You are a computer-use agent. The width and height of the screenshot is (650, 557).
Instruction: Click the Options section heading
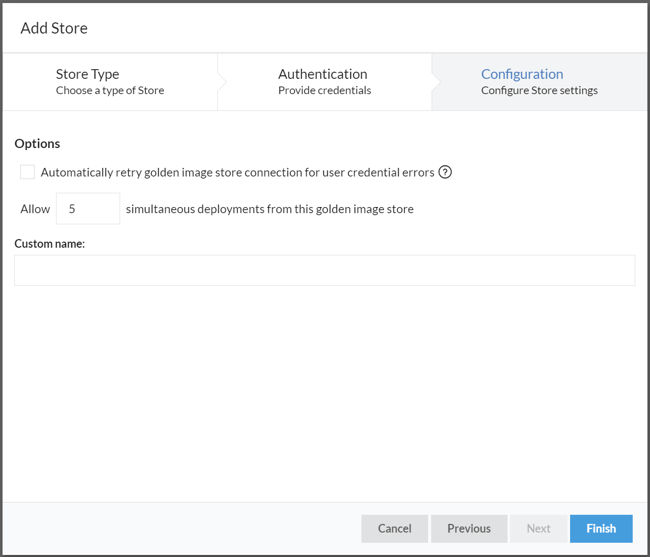37,143
